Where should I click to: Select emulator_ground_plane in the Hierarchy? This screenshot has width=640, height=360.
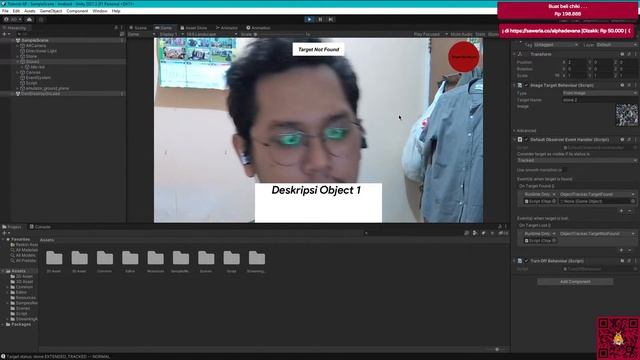(47, 88)
